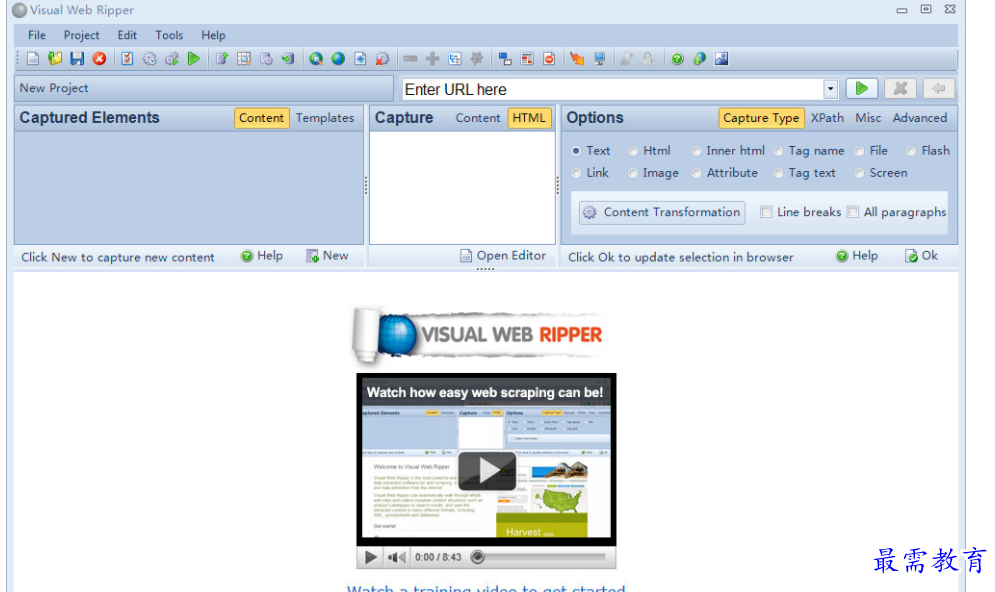
Task: Open the File menu
Action: point(37,36)
